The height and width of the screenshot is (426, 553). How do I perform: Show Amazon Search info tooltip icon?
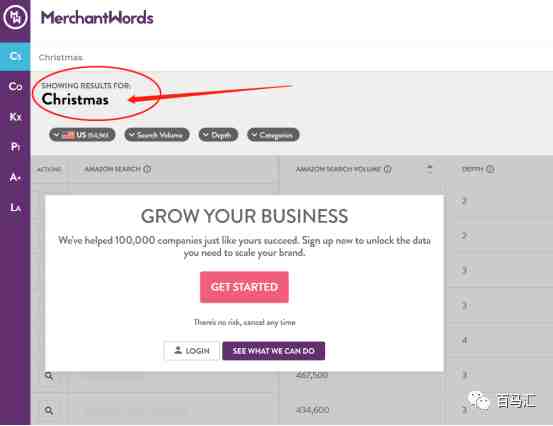(x=147, y=169)
